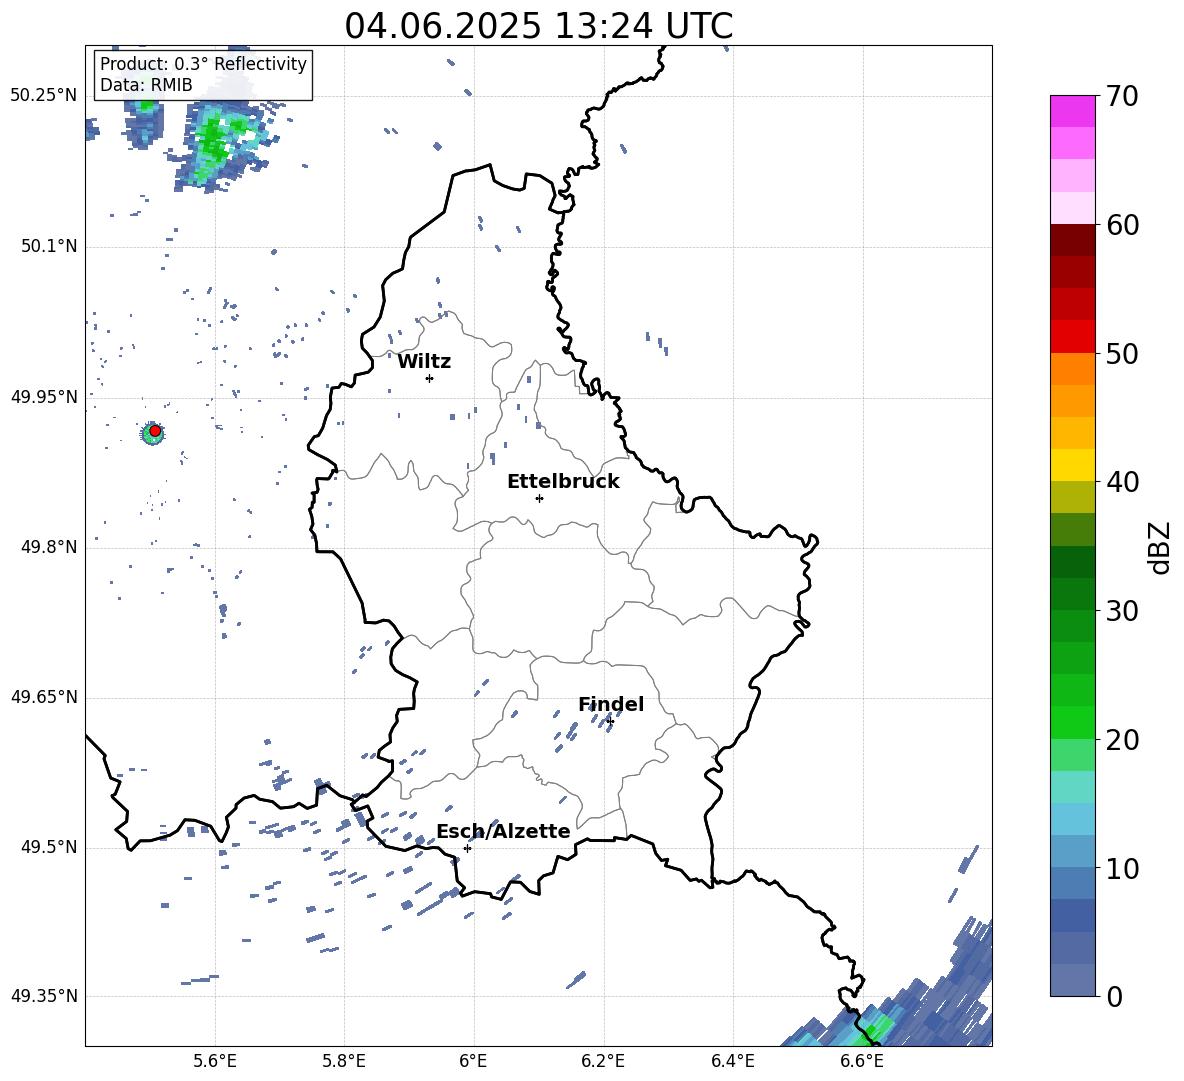This screenshot has width=1184, height=1081.
Task: Click the colorbar tick label 50
Action: pos(1122,353)
